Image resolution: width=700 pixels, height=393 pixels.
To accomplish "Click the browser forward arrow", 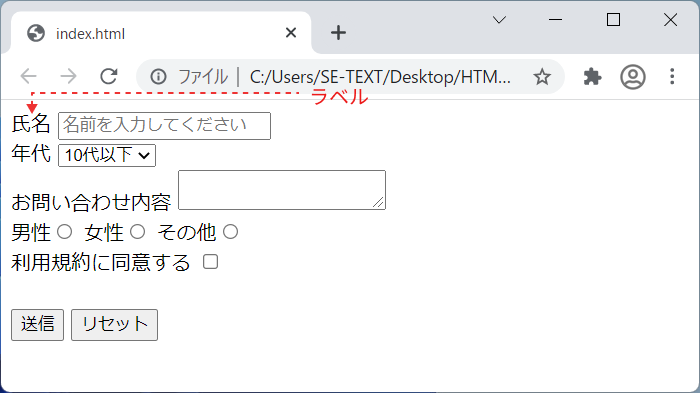I will (x=68, y=76).
